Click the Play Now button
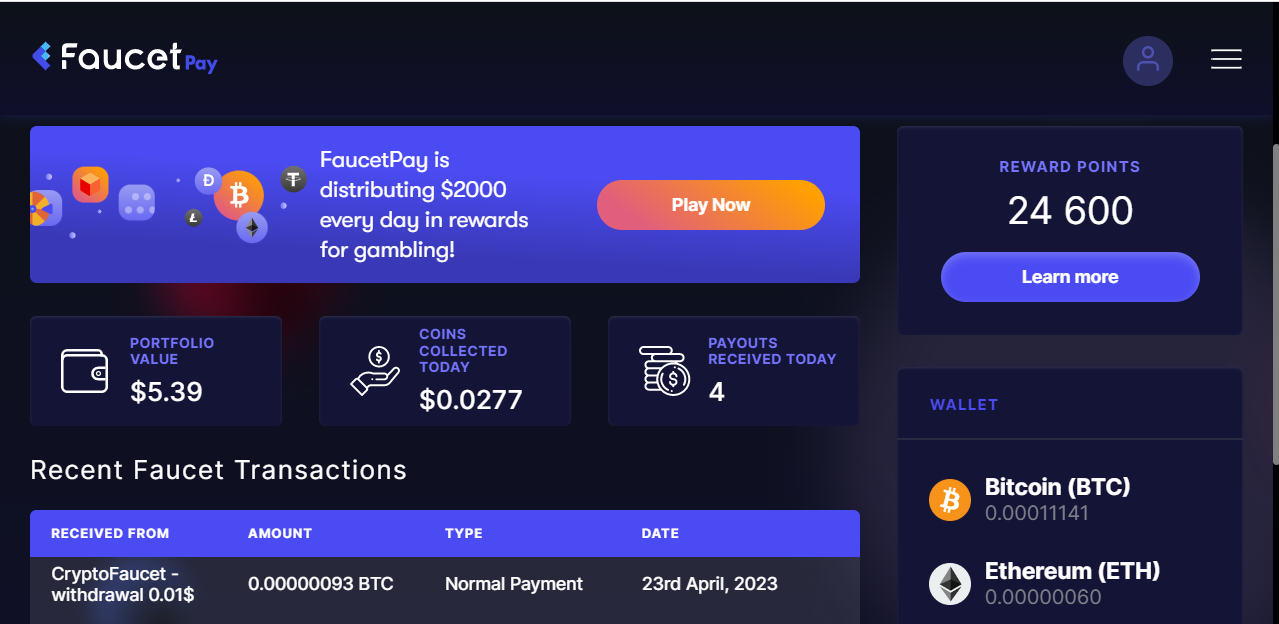 (x=711, y=205)
